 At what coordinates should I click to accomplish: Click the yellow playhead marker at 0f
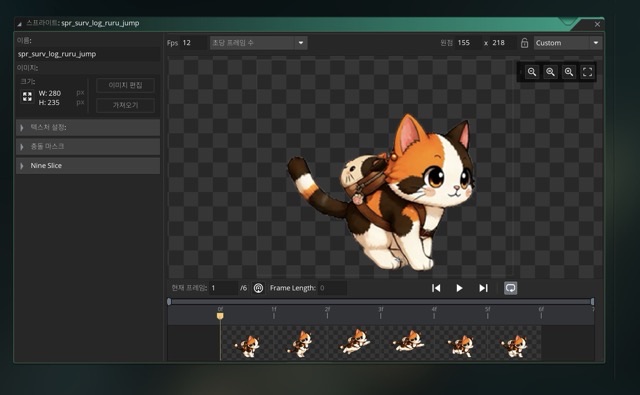[x=220, y=315]
